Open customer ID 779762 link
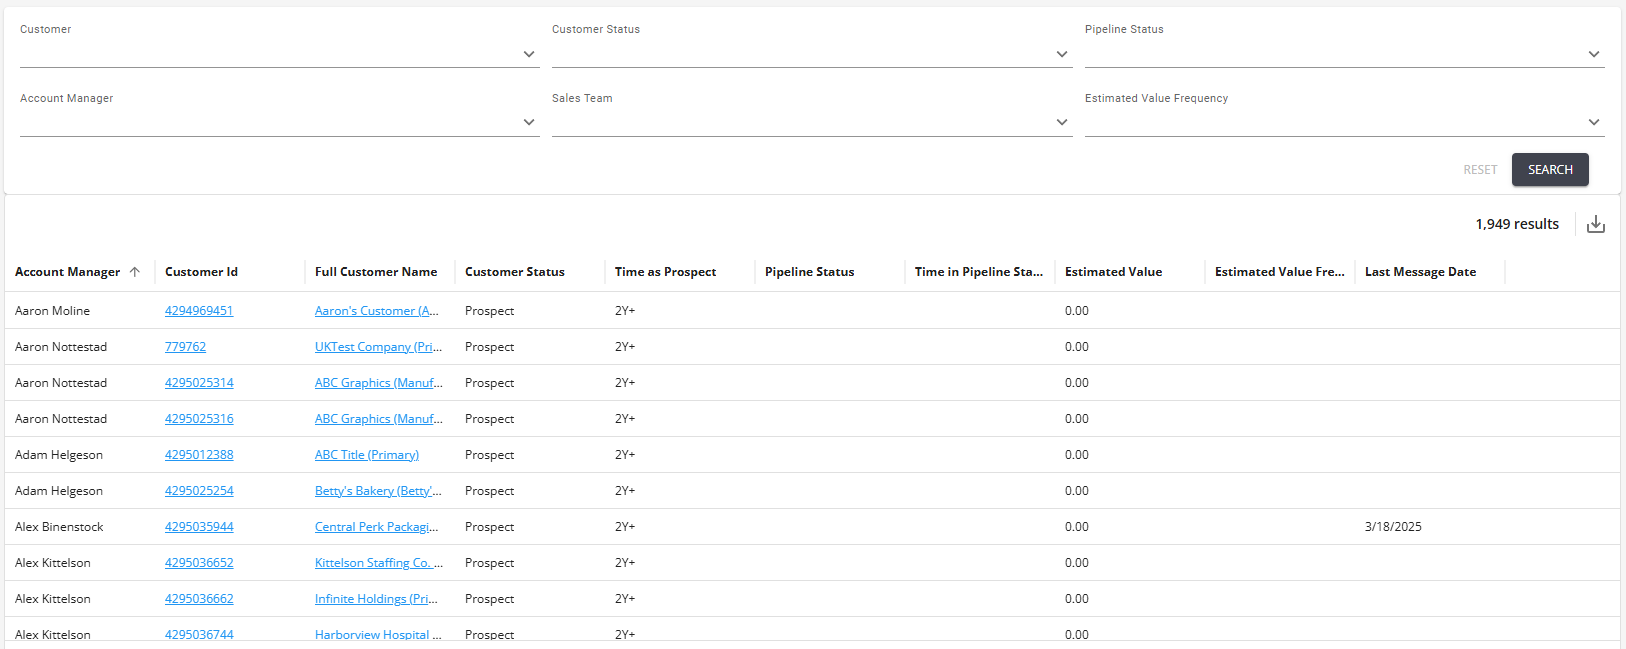 tap(185, 347)
